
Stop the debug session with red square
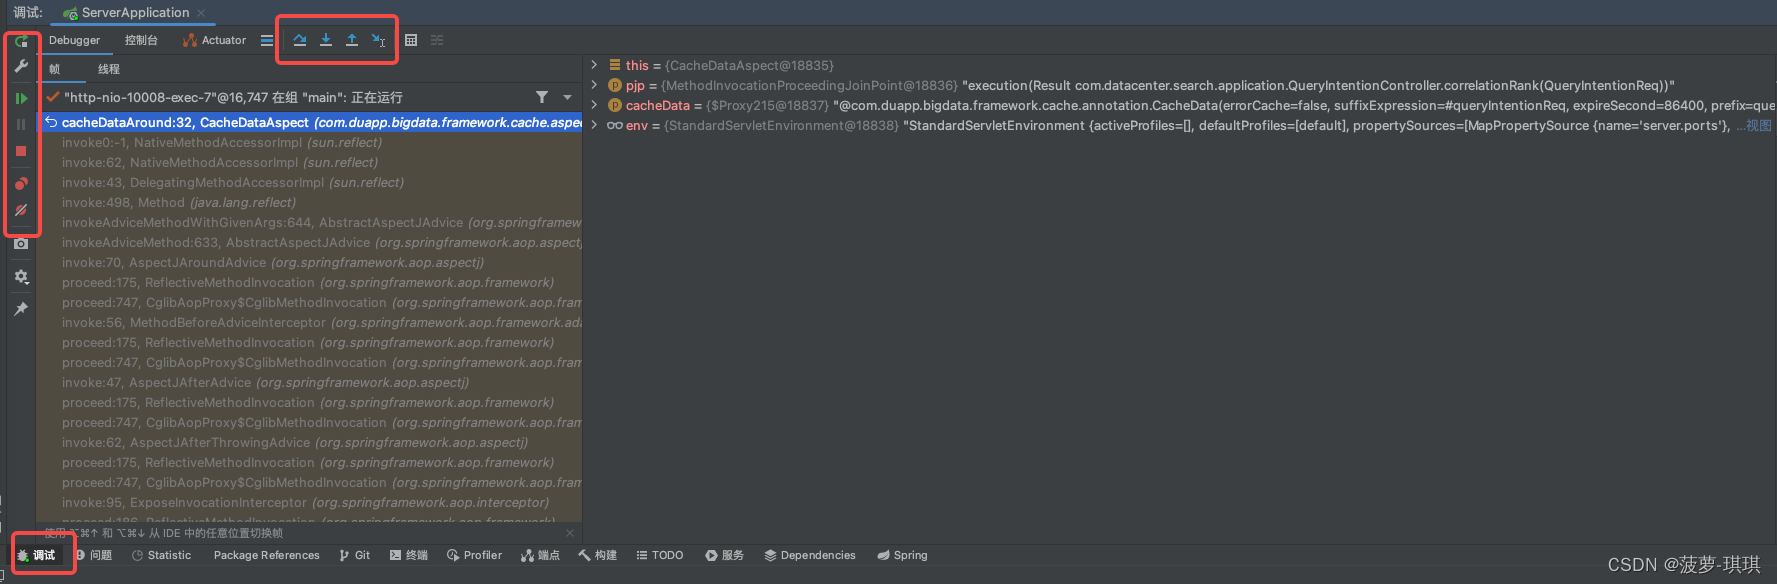pos(21,151)
